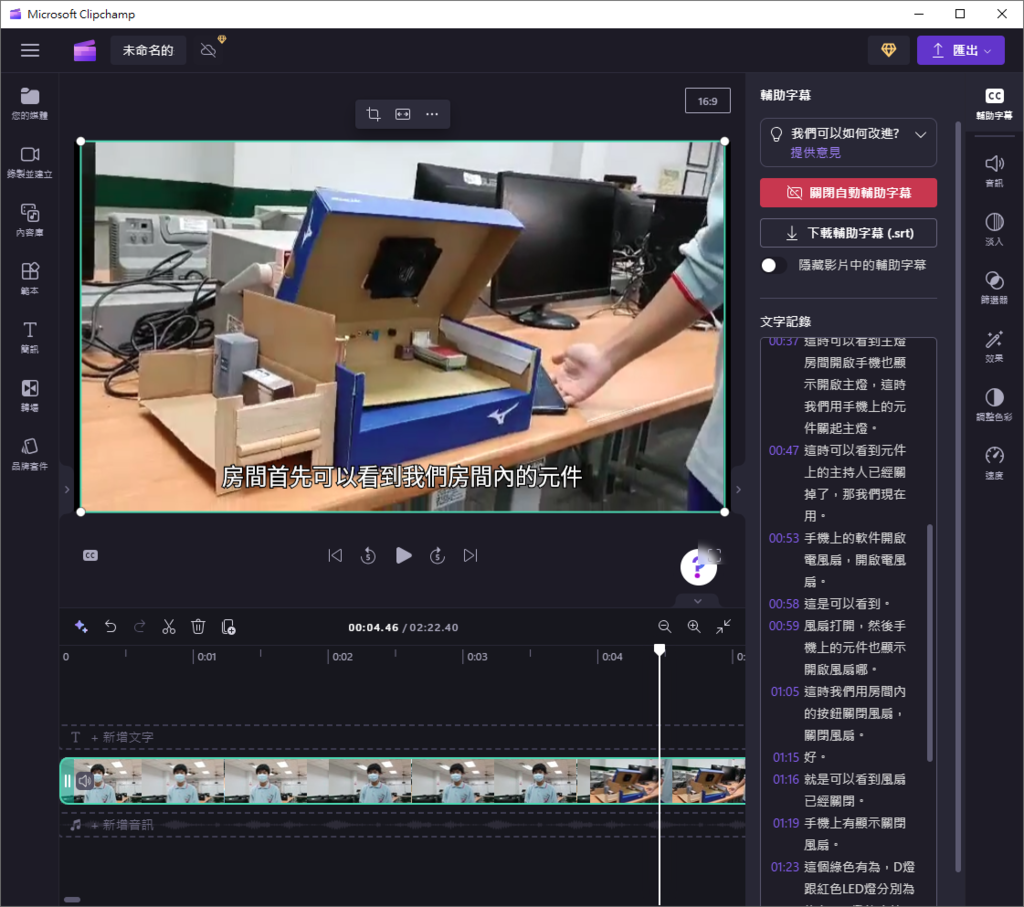Viewport: 1024px width, 907px height.
Task: Select the video clip thumbnail in timeline
Action: (x=403, y=780)
